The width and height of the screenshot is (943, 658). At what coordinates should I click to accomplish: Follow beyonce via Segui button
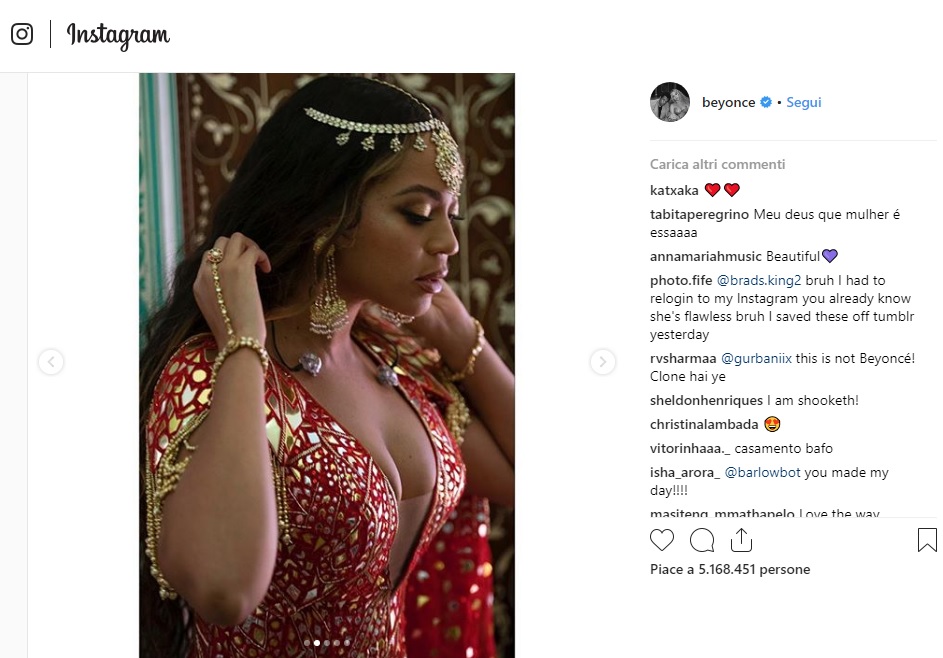803,102
